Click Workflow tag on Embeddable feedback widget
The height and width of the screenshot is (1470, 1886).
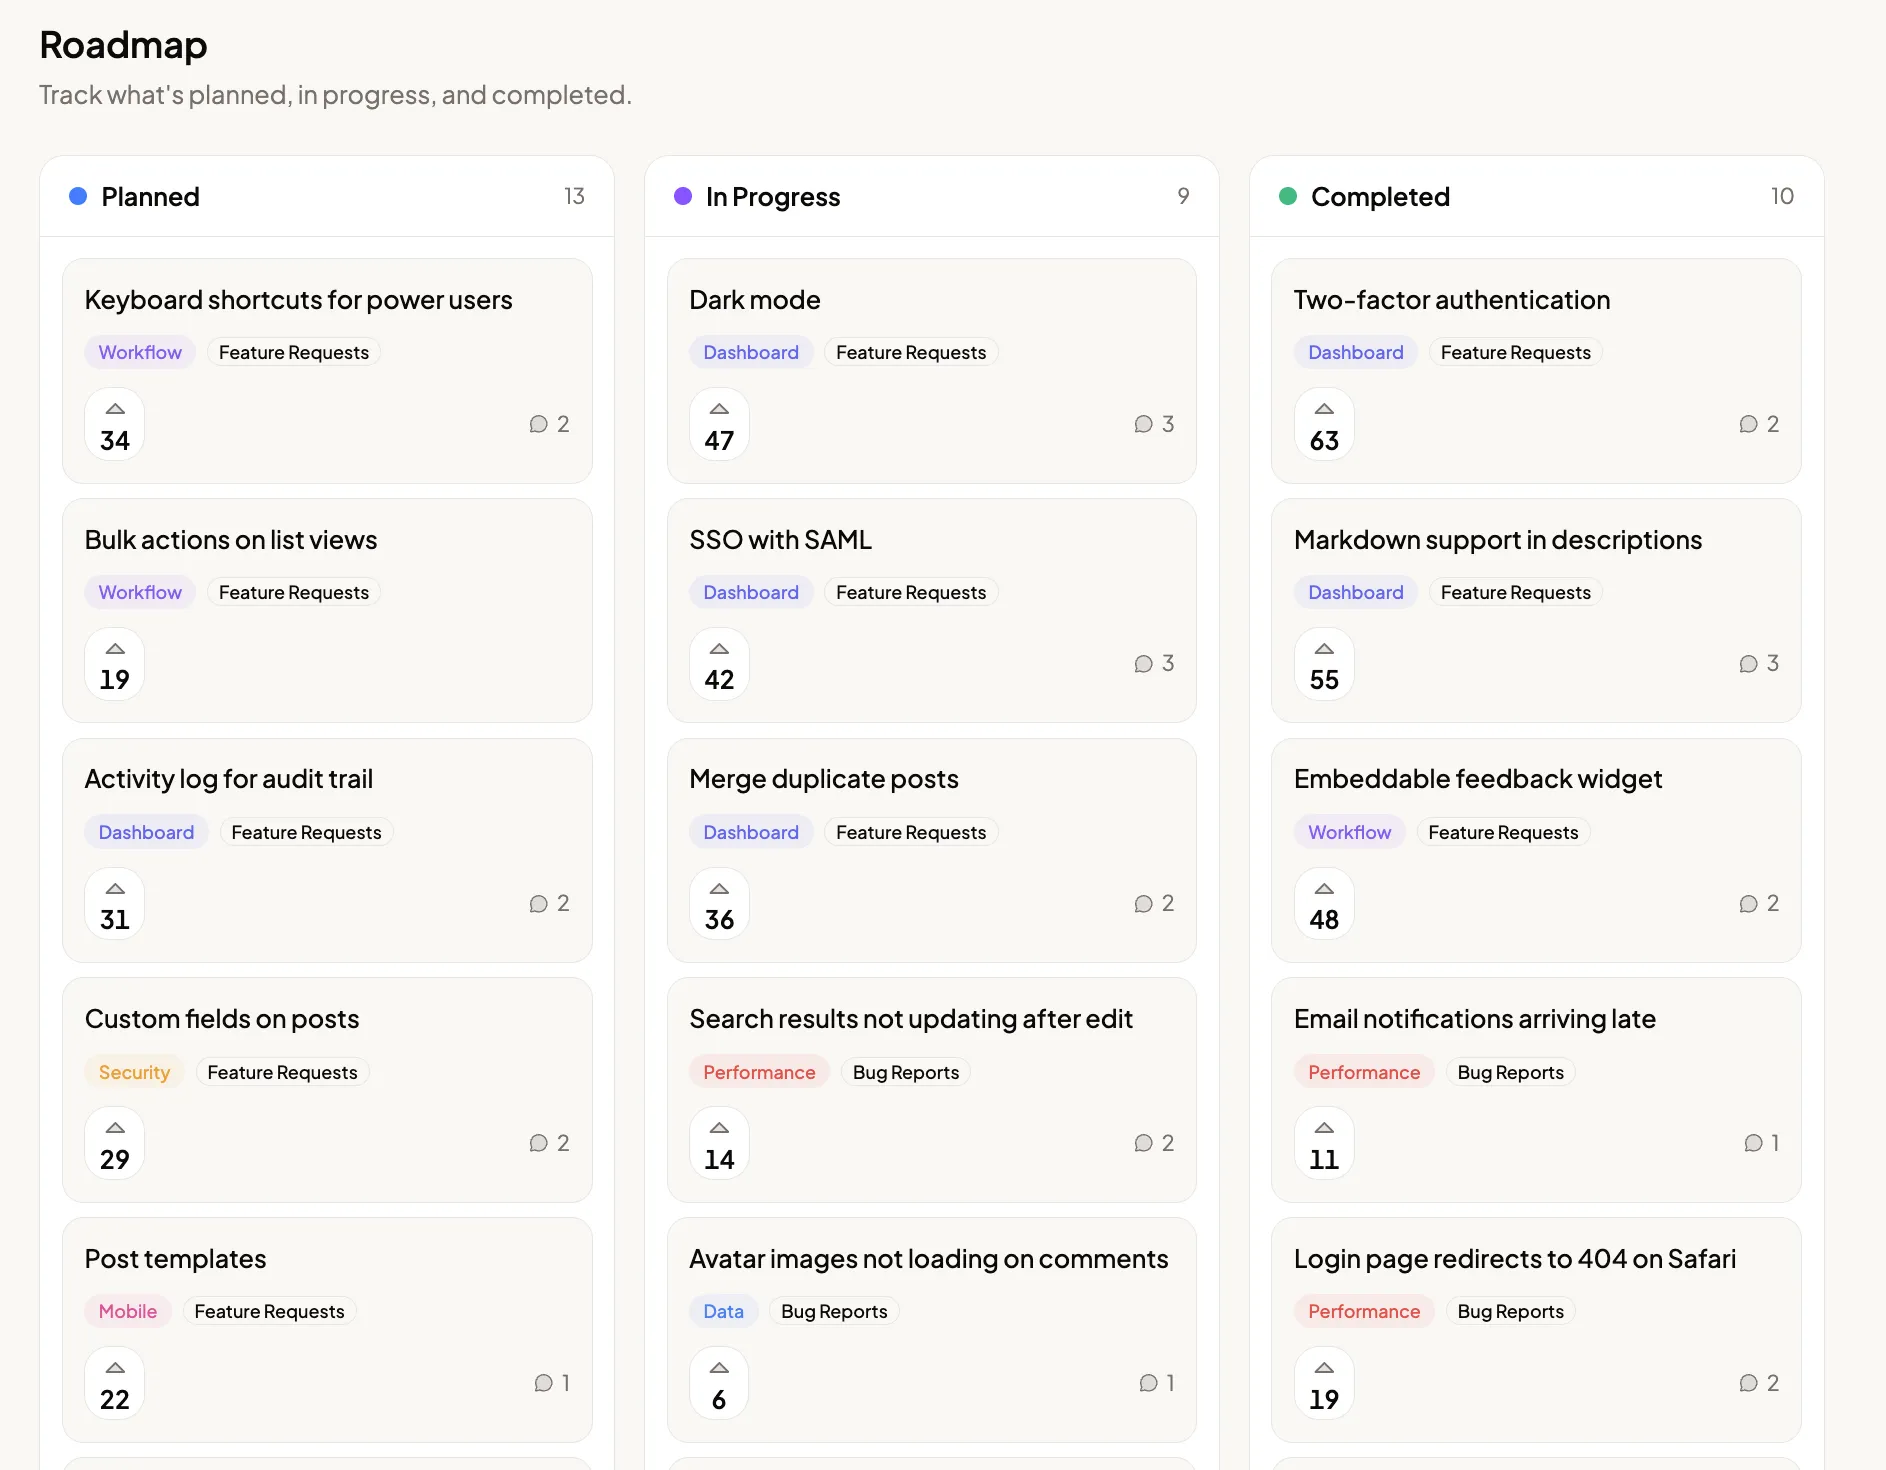1349,832
